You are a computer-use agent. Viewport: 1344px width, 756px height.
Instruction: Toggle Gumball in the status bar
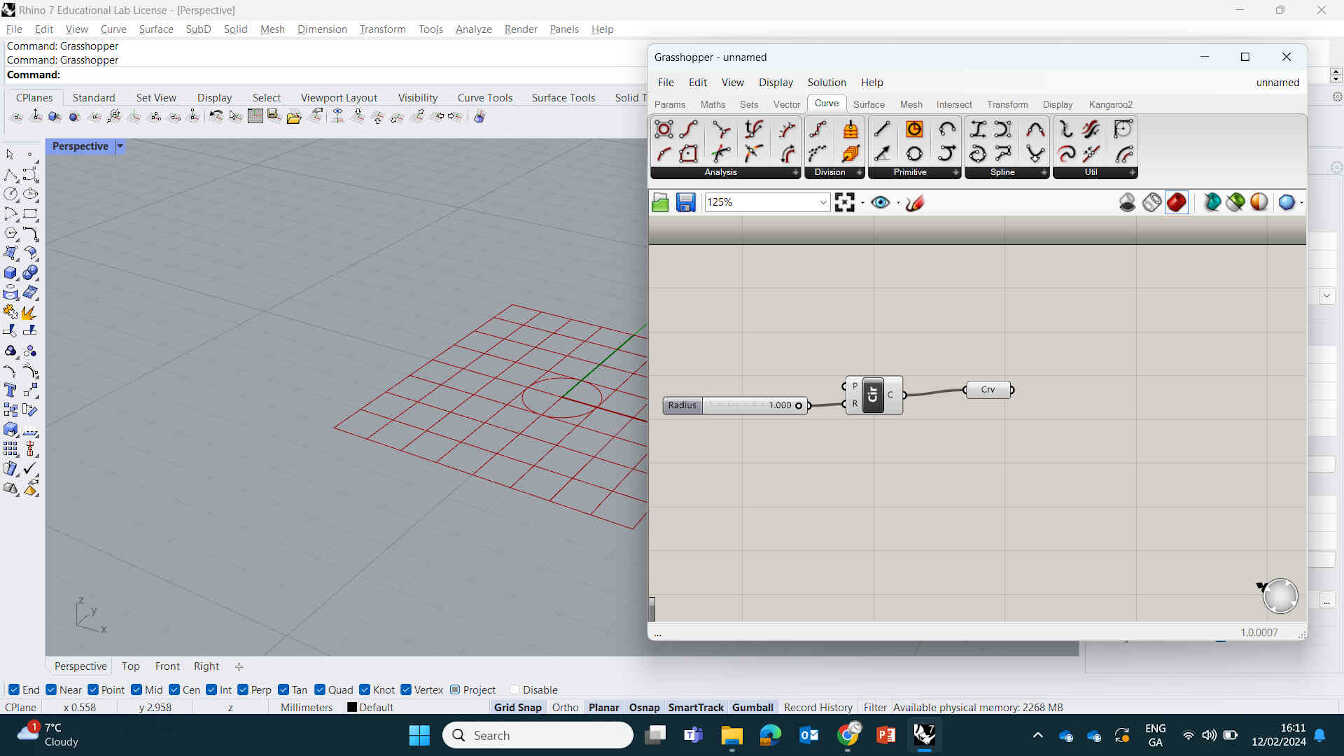tap(753, 707)
